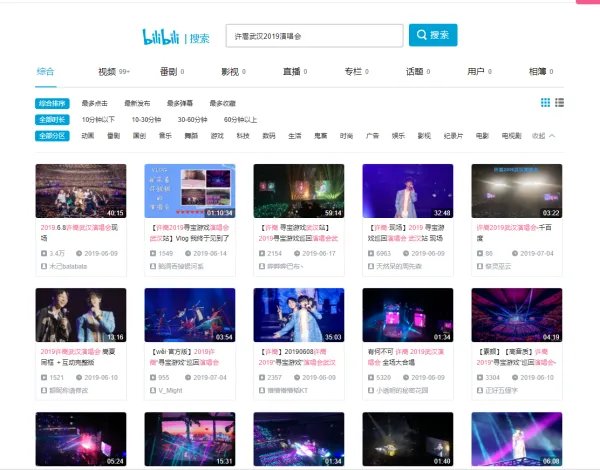600x470 pixels.
Task: Filter by 娱乐 category
Action: point(398,136)
